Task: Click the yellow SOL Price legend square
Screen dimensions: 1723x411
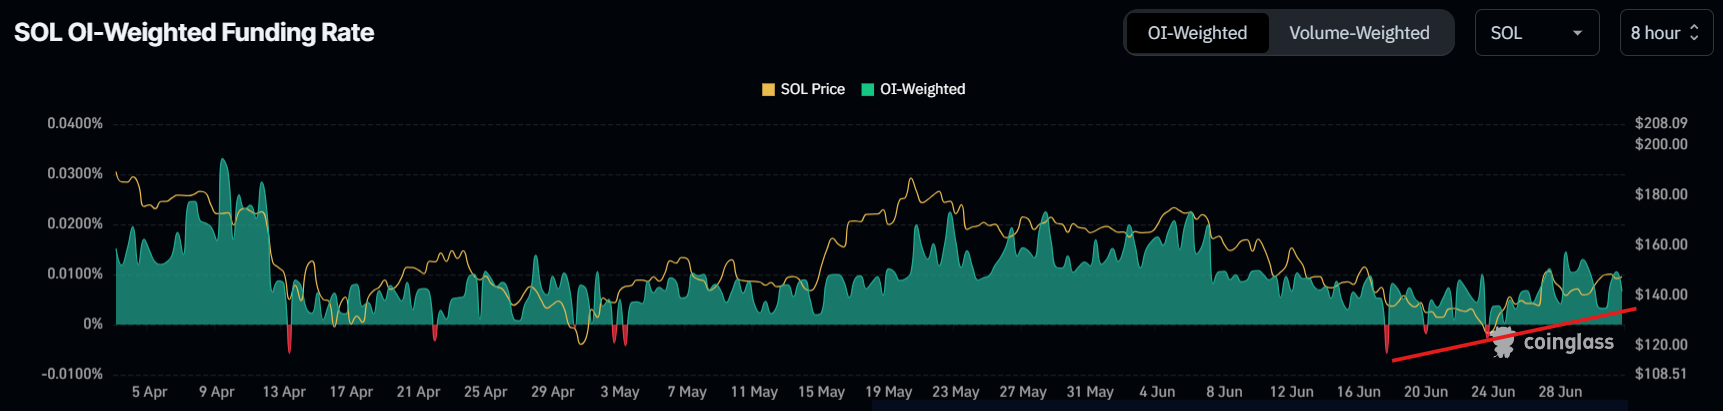Action: coord(768,89)
